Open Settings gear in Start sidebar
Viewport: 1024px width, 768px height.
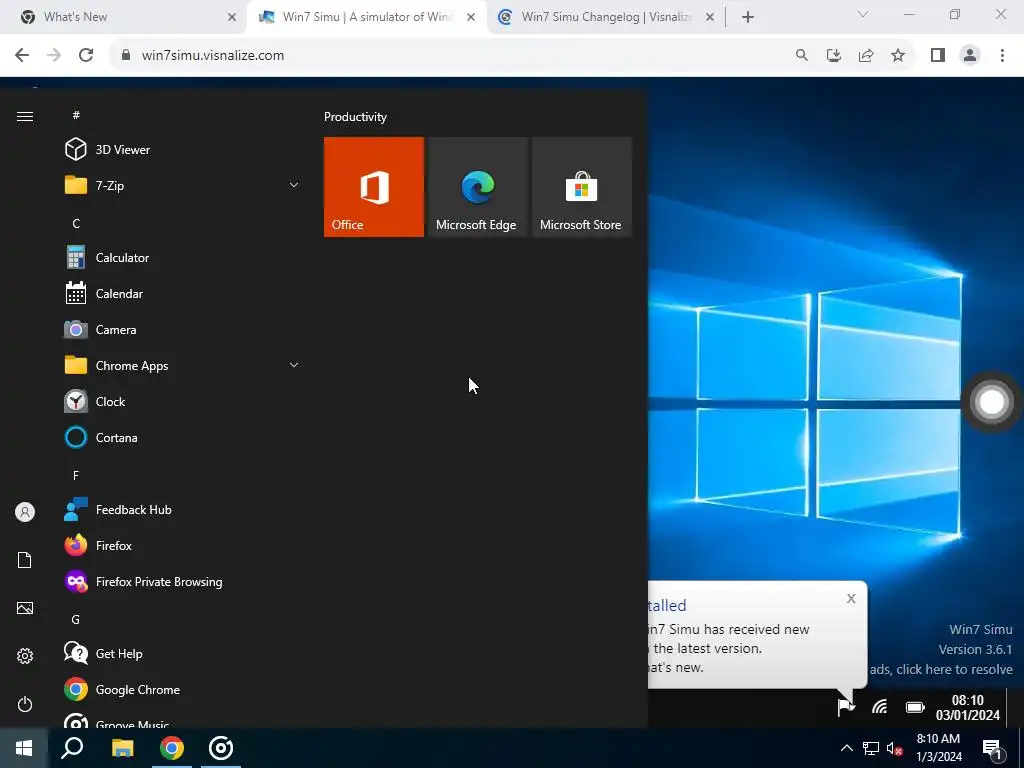pyautogui.click(x=25, y=656)
